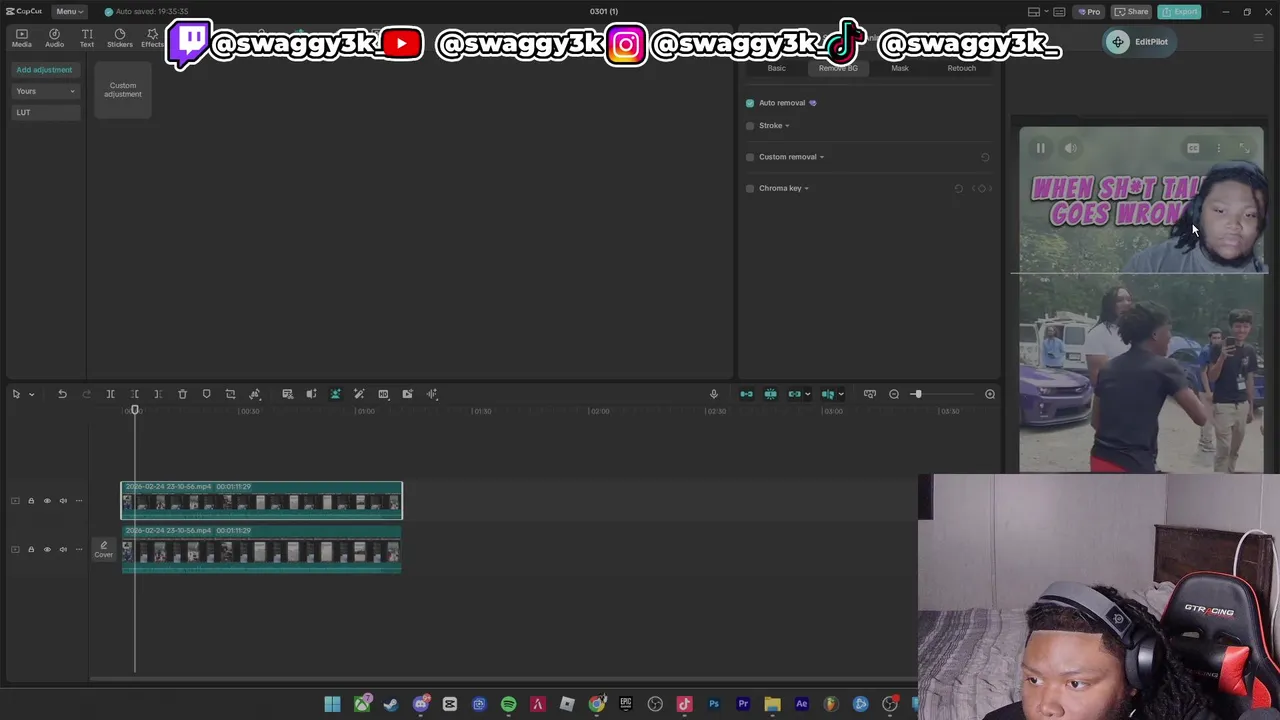Click the Delete left split icon
The height and width of the screenshot is (720, 1280).
(x=134, y=394)
